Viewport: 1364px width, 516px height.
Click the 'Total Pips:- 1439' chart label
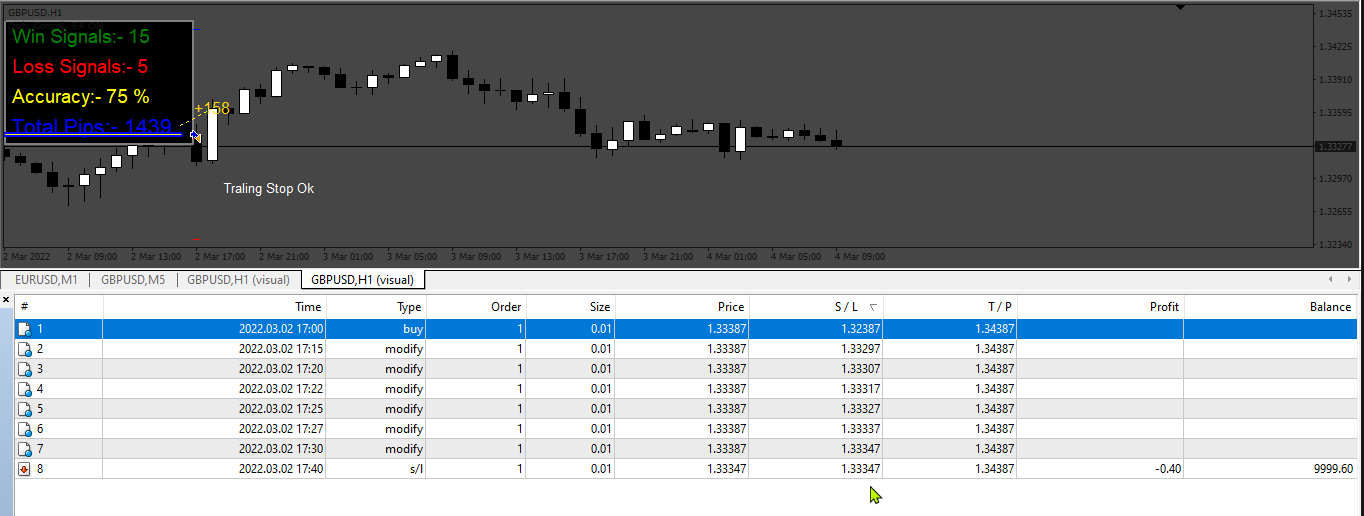tap(91, 127)
